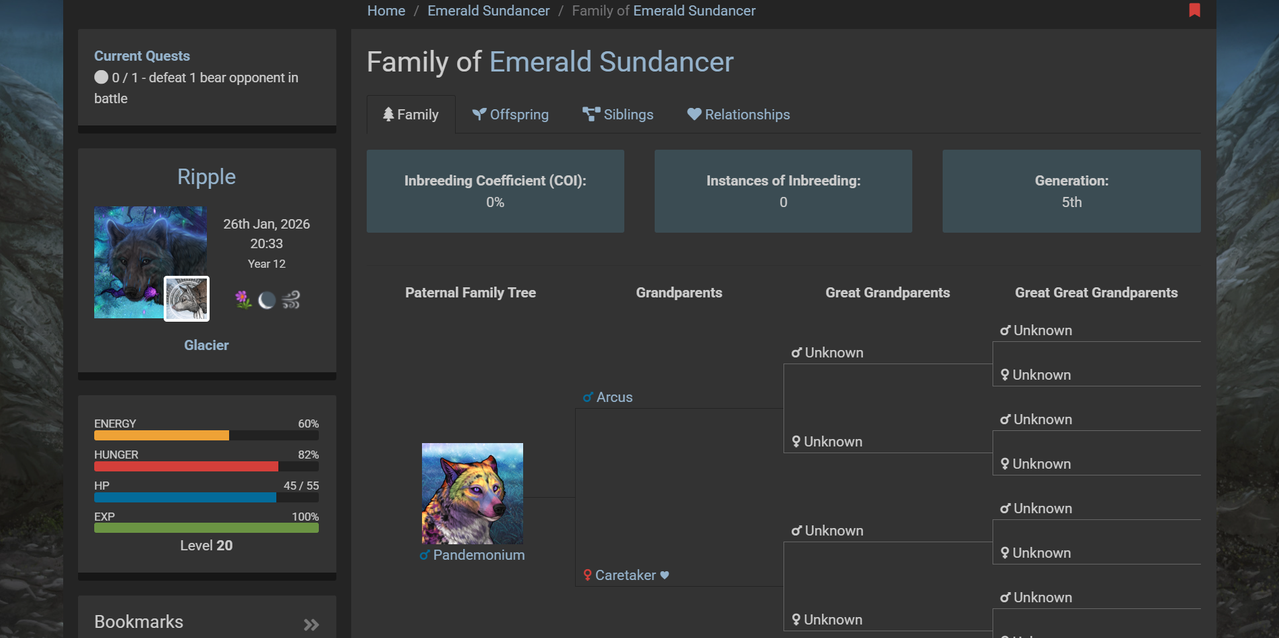Click the crescent moon phase icon
The width and height of the screenshot is (1279, 638).
(267, 300)
